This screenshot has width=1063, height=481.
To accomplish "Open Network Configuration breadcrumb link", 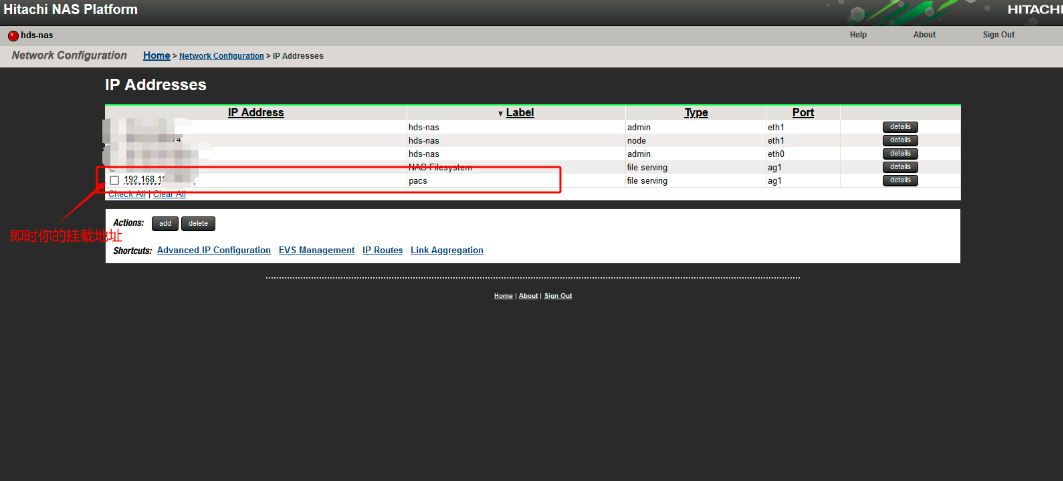I will pos(222,56).
